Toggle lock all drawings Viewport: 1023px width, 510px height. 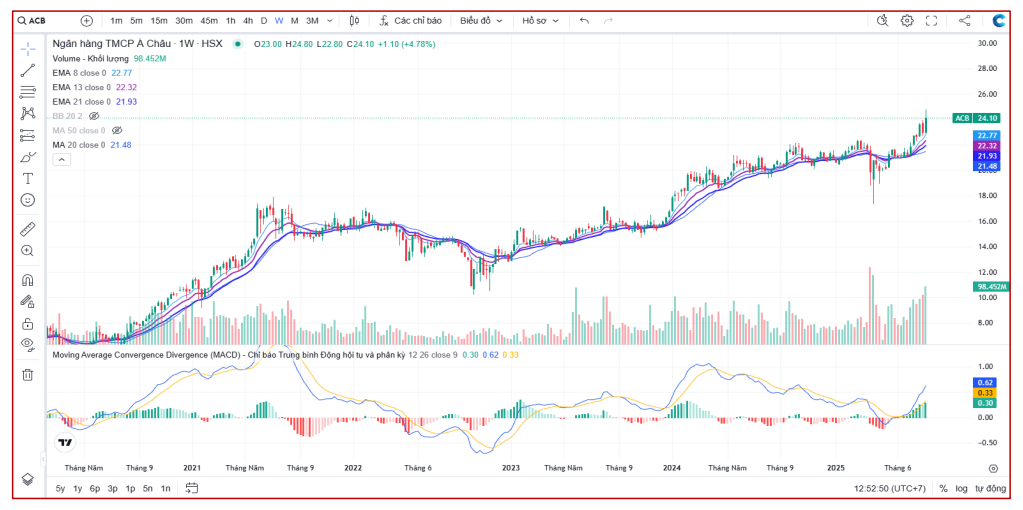pyautogui.click(x=27, y=323)
